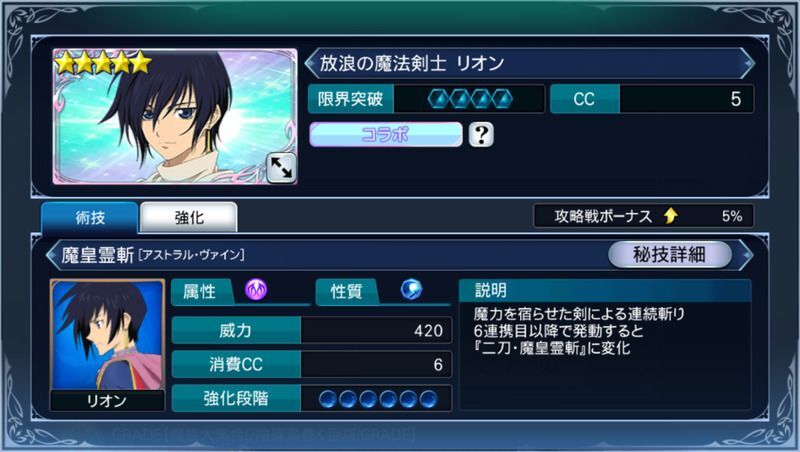
Task: Expand the character card with arrows icon
Action: (281, 167)
